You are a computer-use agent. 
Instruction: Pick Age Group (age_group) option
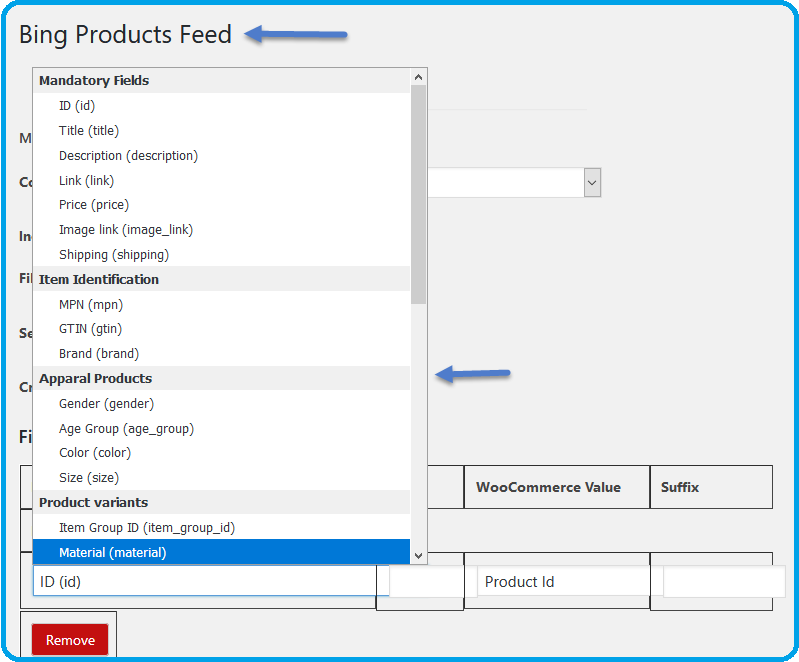point(221,429)
